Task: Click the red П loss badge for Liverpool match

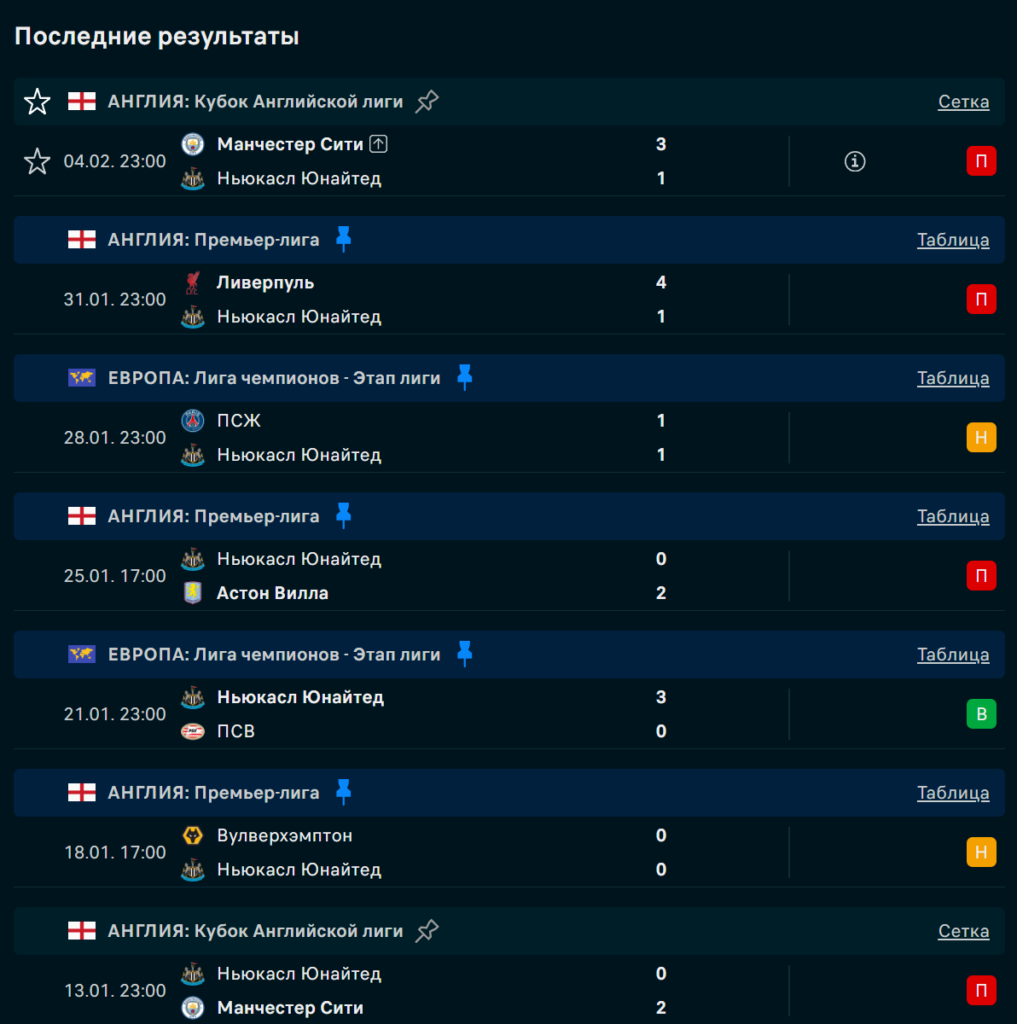Action: (x=980, y=299)
